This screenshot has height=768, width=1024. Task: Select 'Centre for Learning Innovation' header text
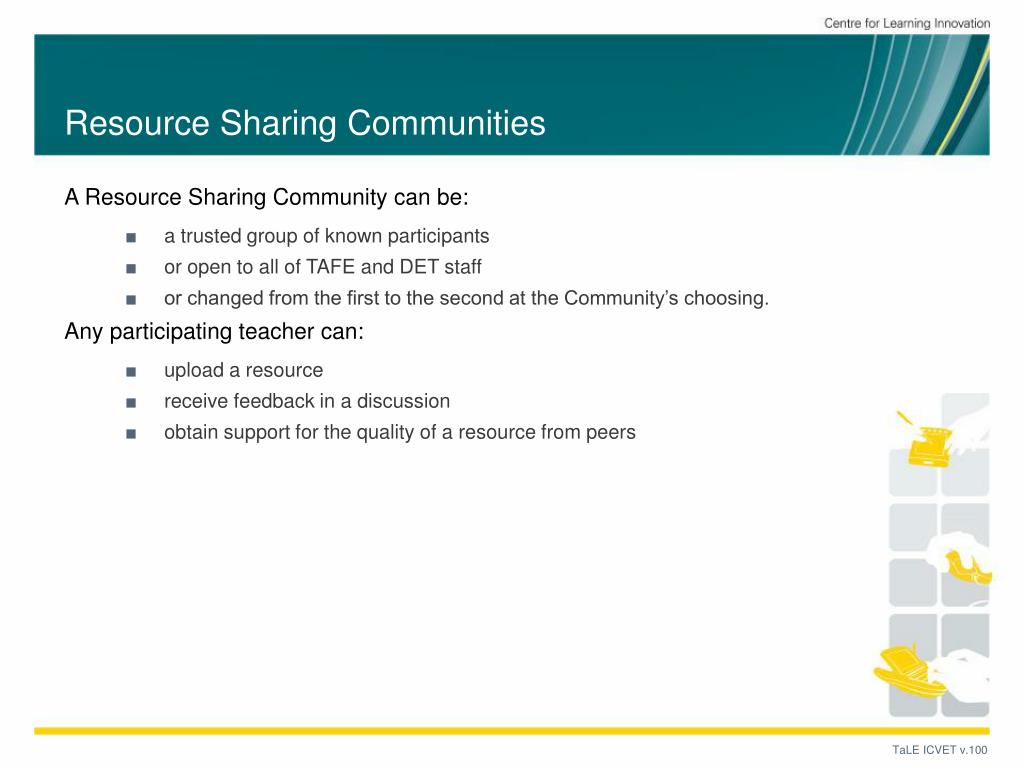(906, 23)
